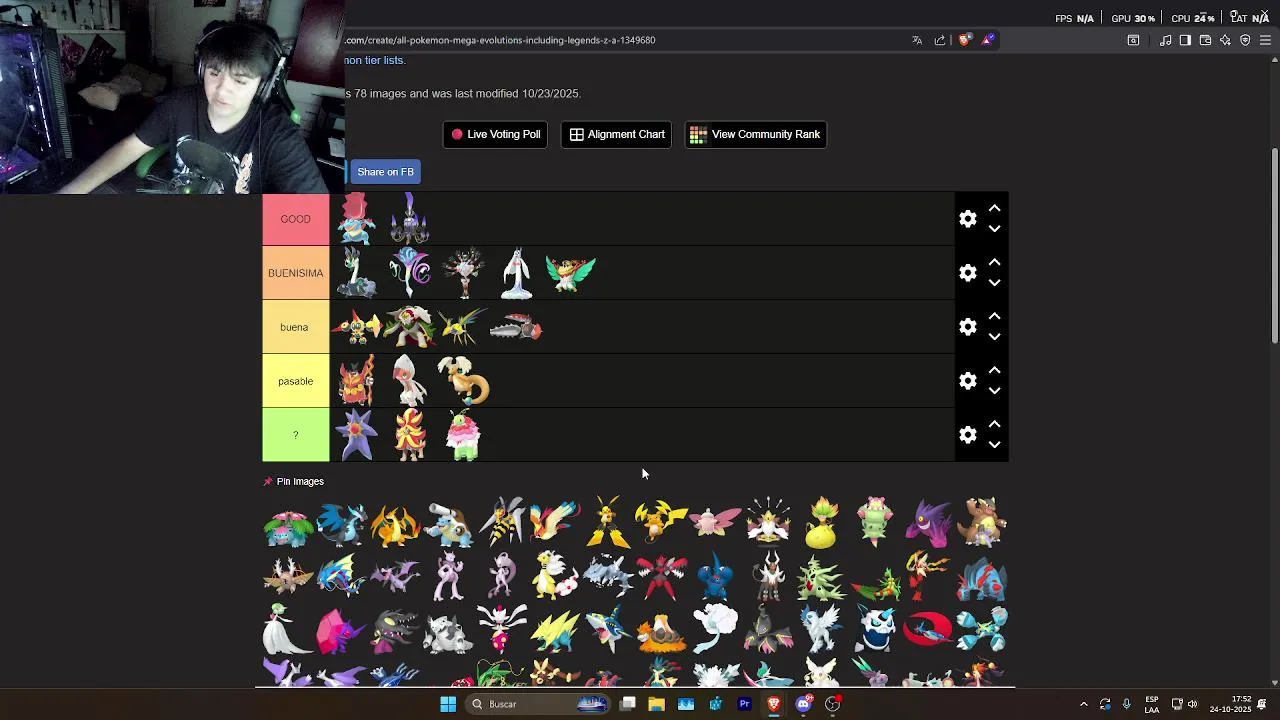Select Mega Starmie in ? tier
1280x720 pixels.
356,435
